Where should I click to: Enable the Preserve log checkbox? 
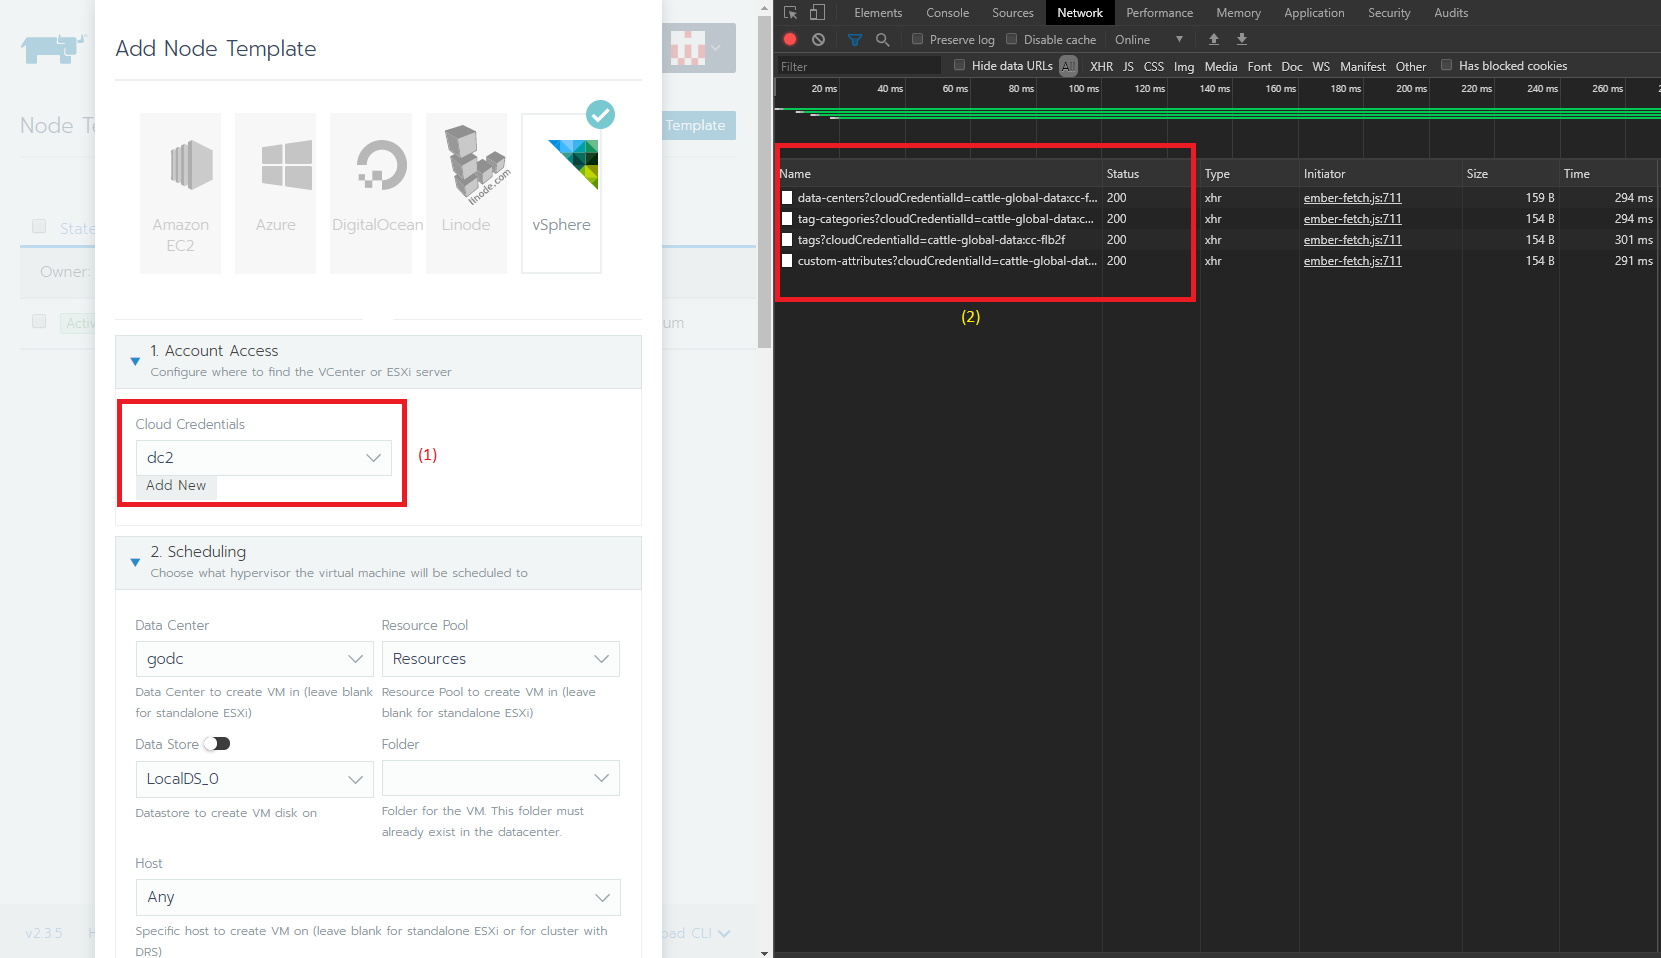916,39
